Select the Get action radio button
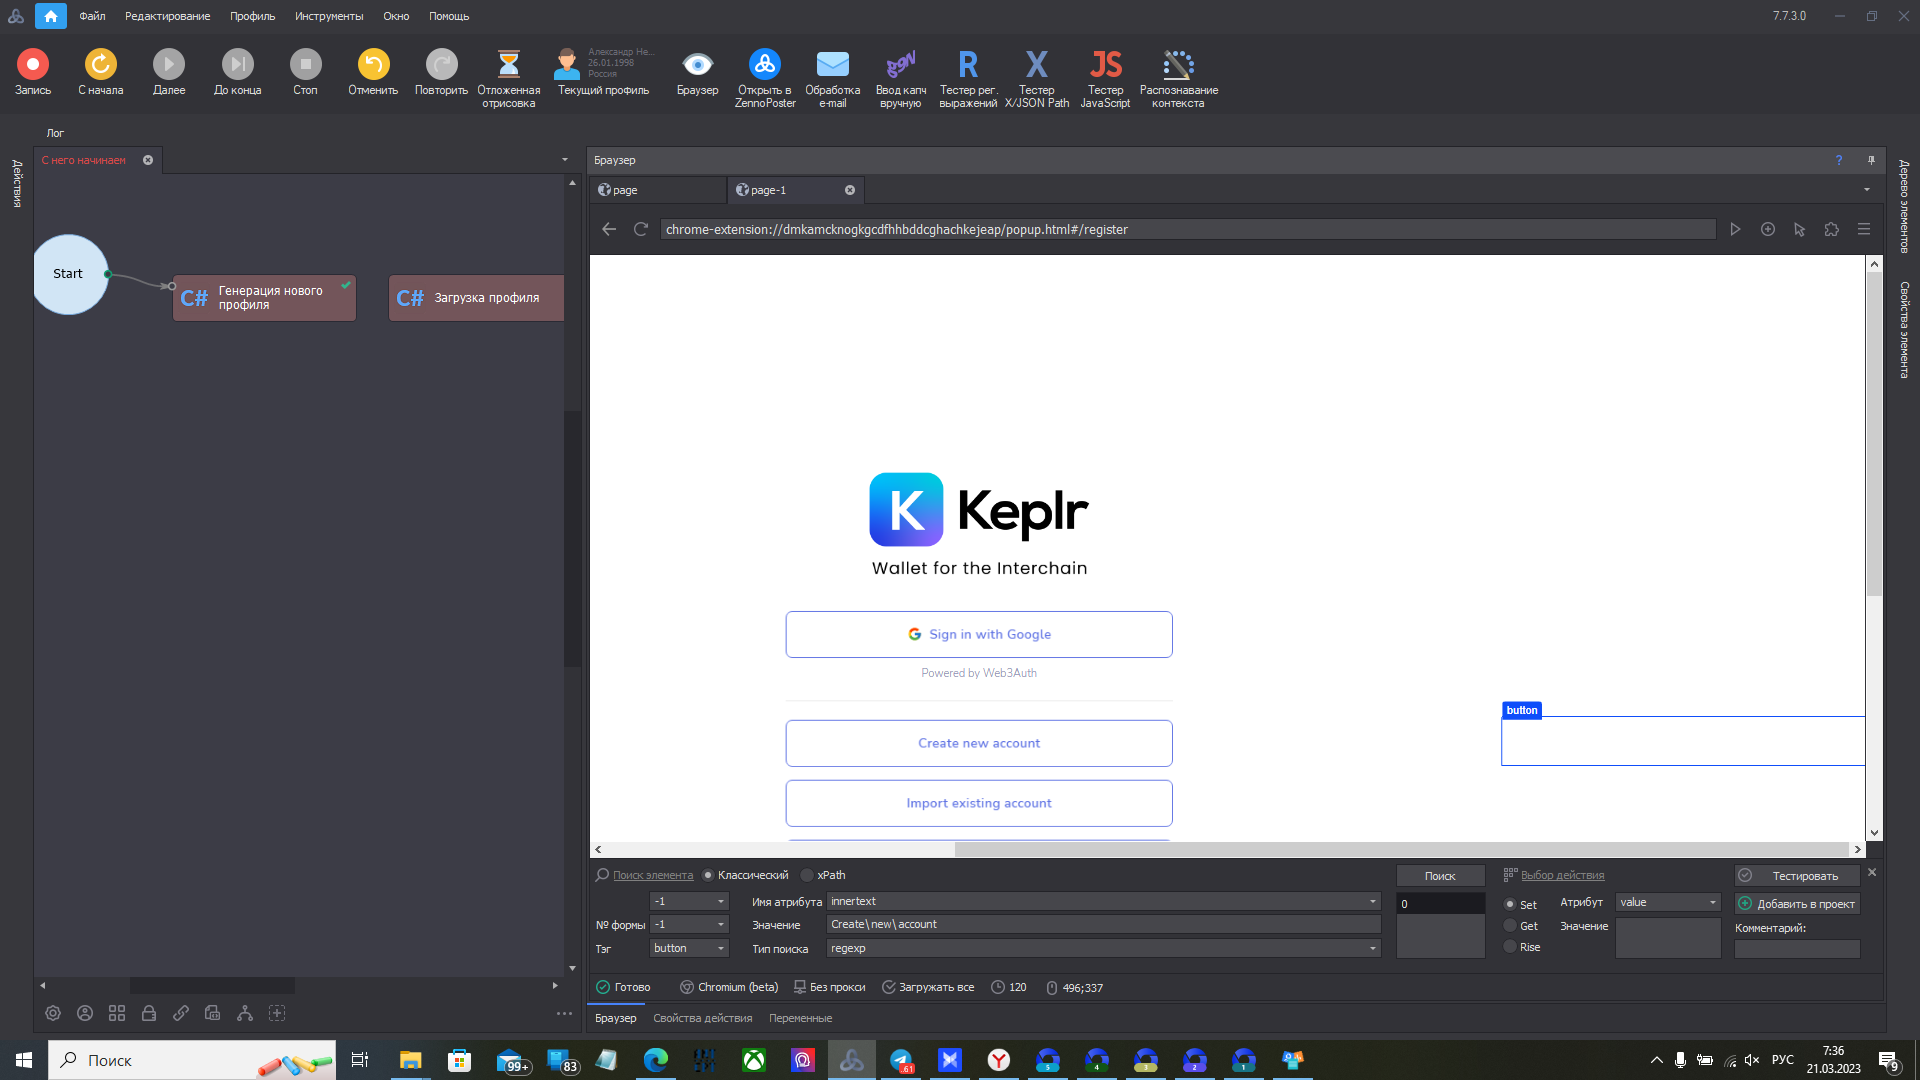This screenshot has width=1920, height=1080. coord(1510,925)
